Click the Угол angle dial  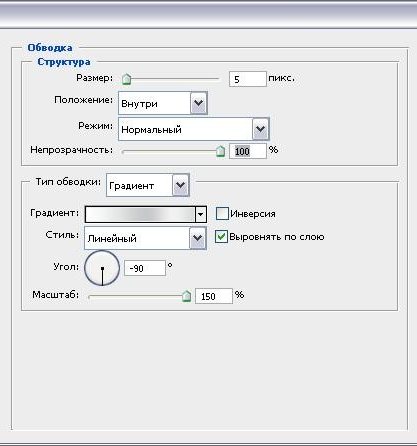point(102,268)
